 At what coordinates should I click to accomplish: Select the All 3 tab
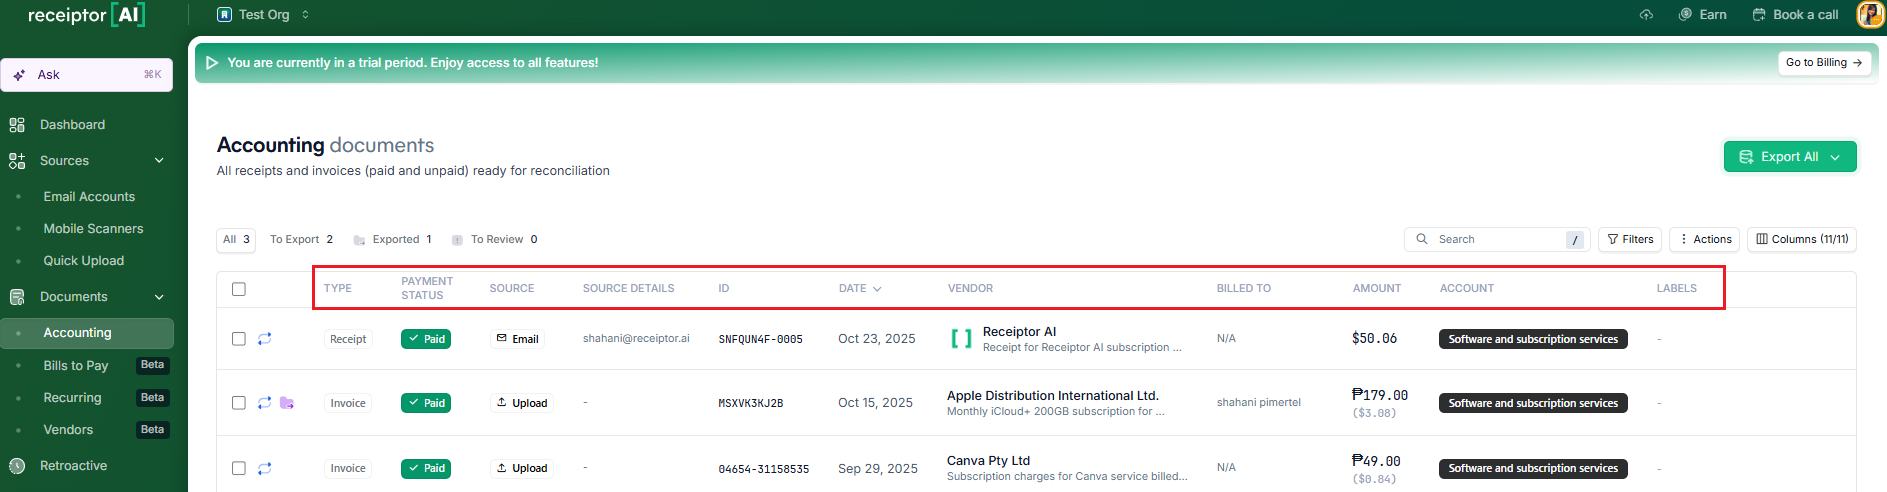pyautogui.click(x=236, y=240)
